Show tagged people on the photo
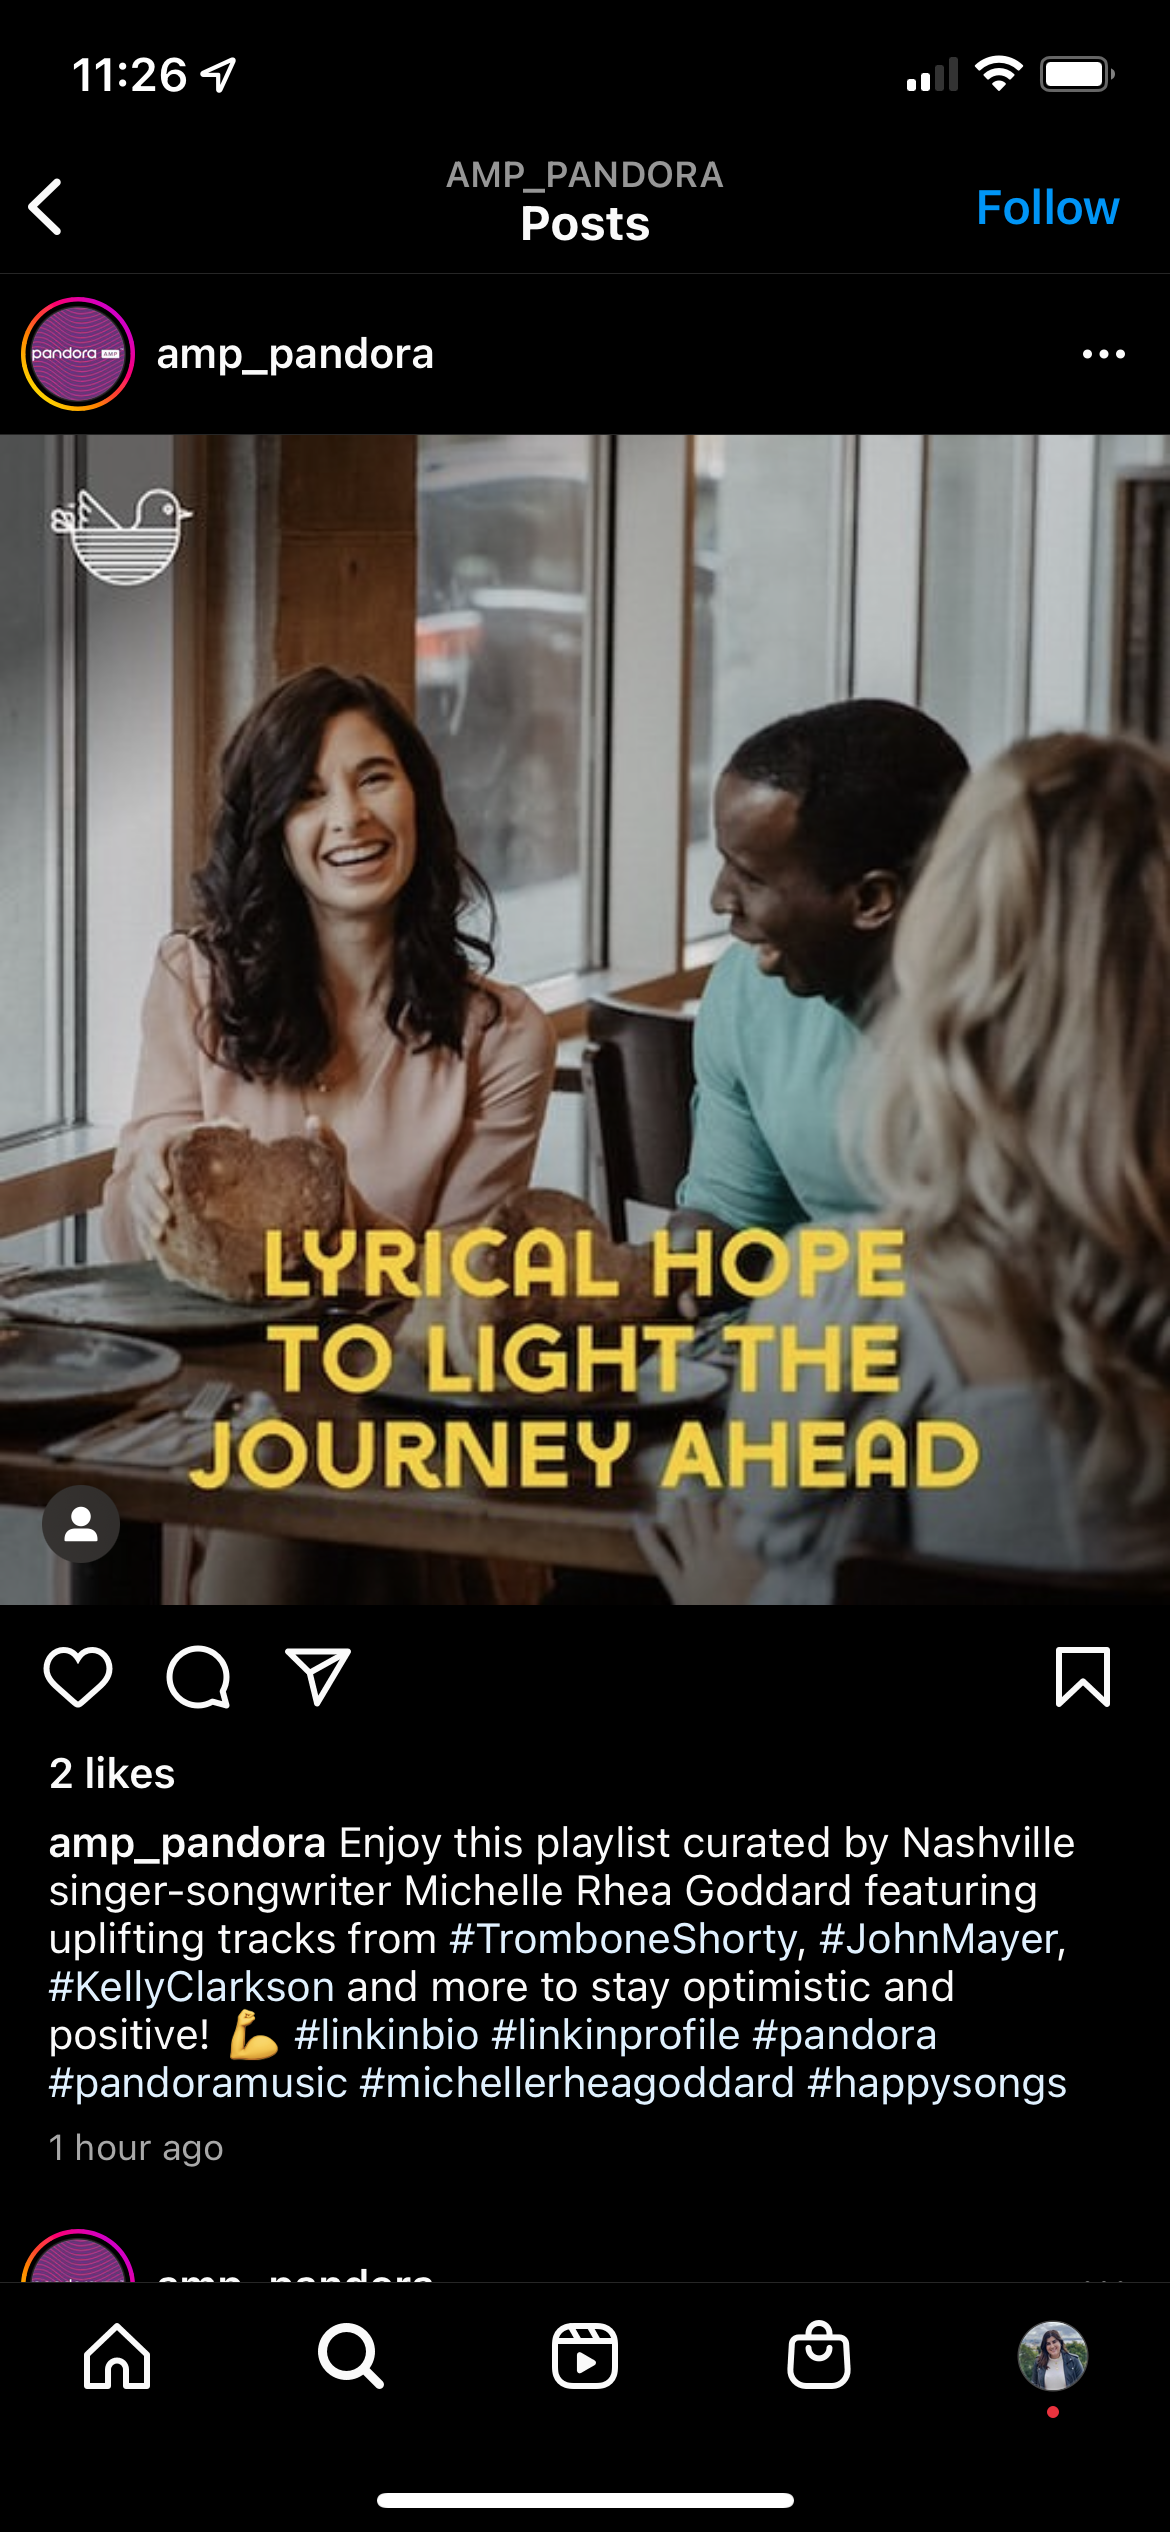Viewport: 1170px width, 2532px height. pyautogui.click(x=81, y=1524)
